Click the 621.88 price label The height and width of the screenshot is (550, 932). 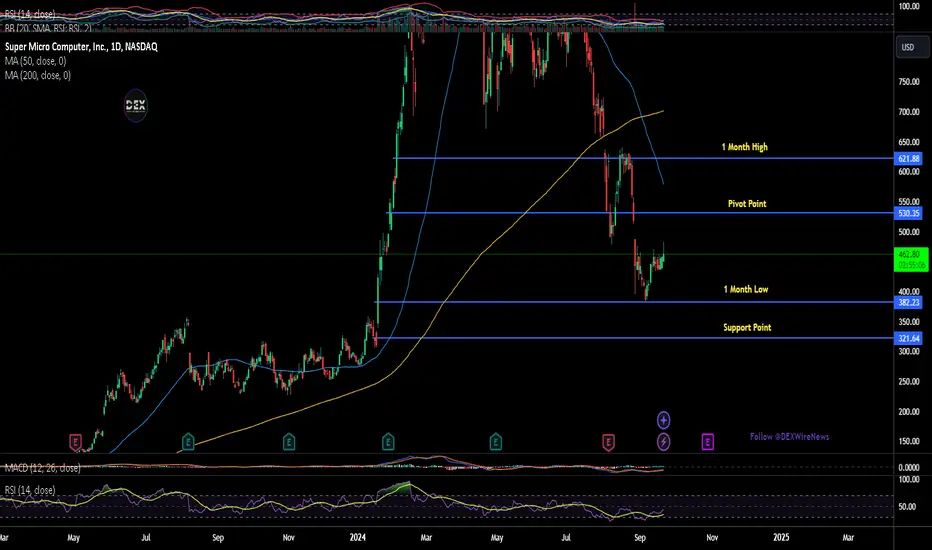click(x=908, y=158)
